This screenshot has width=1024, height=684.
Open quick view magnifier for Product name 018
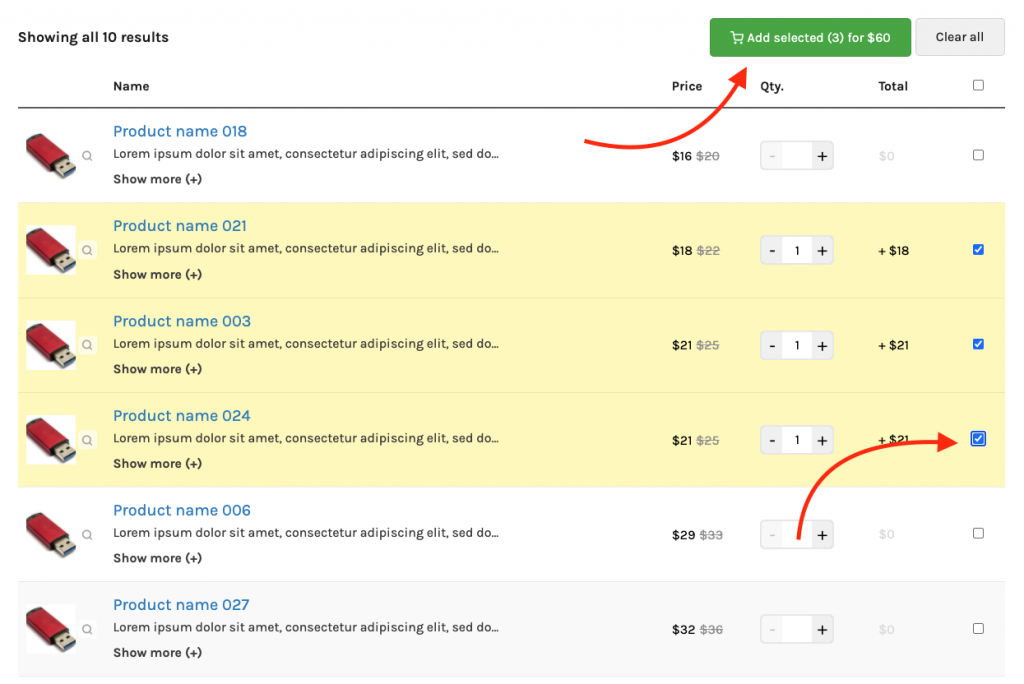pos(87,156)
